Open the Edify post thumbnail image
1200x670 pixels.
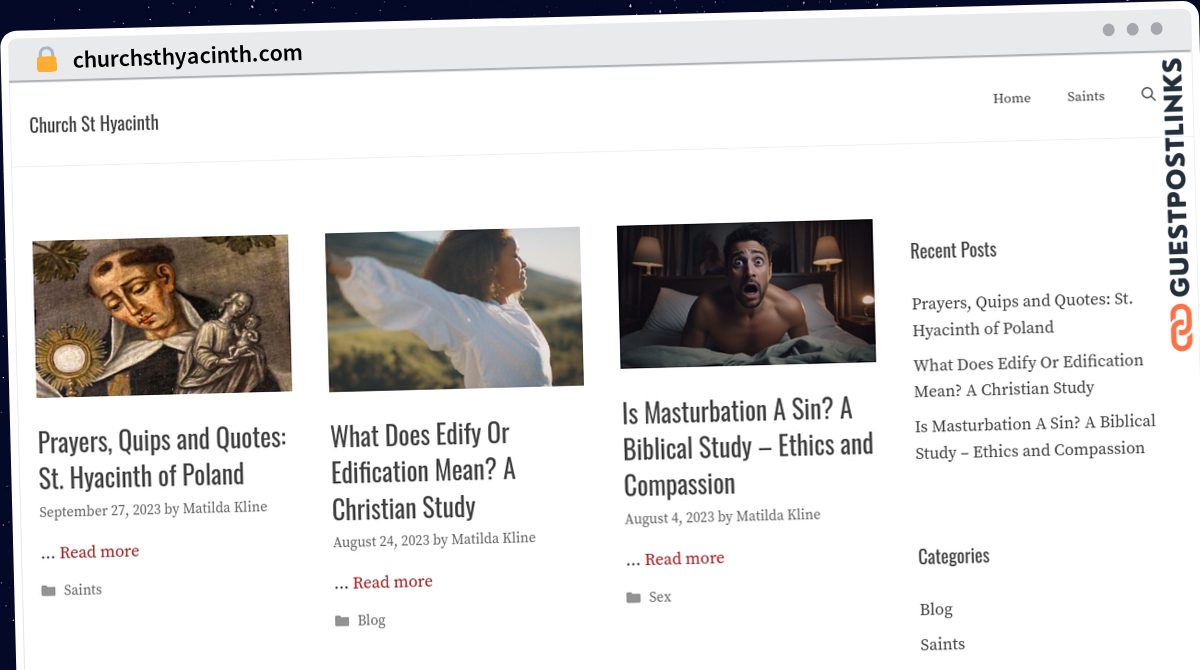point(454,308)
